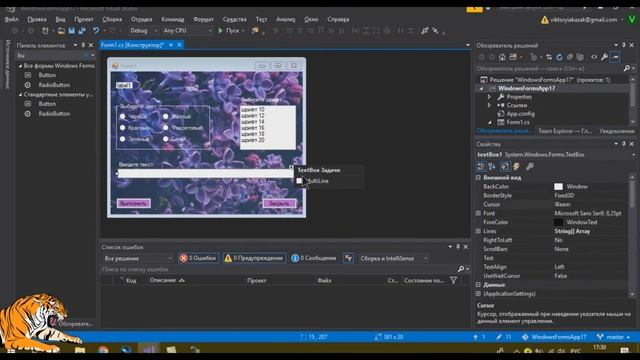Select the Черный radio button
The image size is (640, 360).
[x=122, y=117]
